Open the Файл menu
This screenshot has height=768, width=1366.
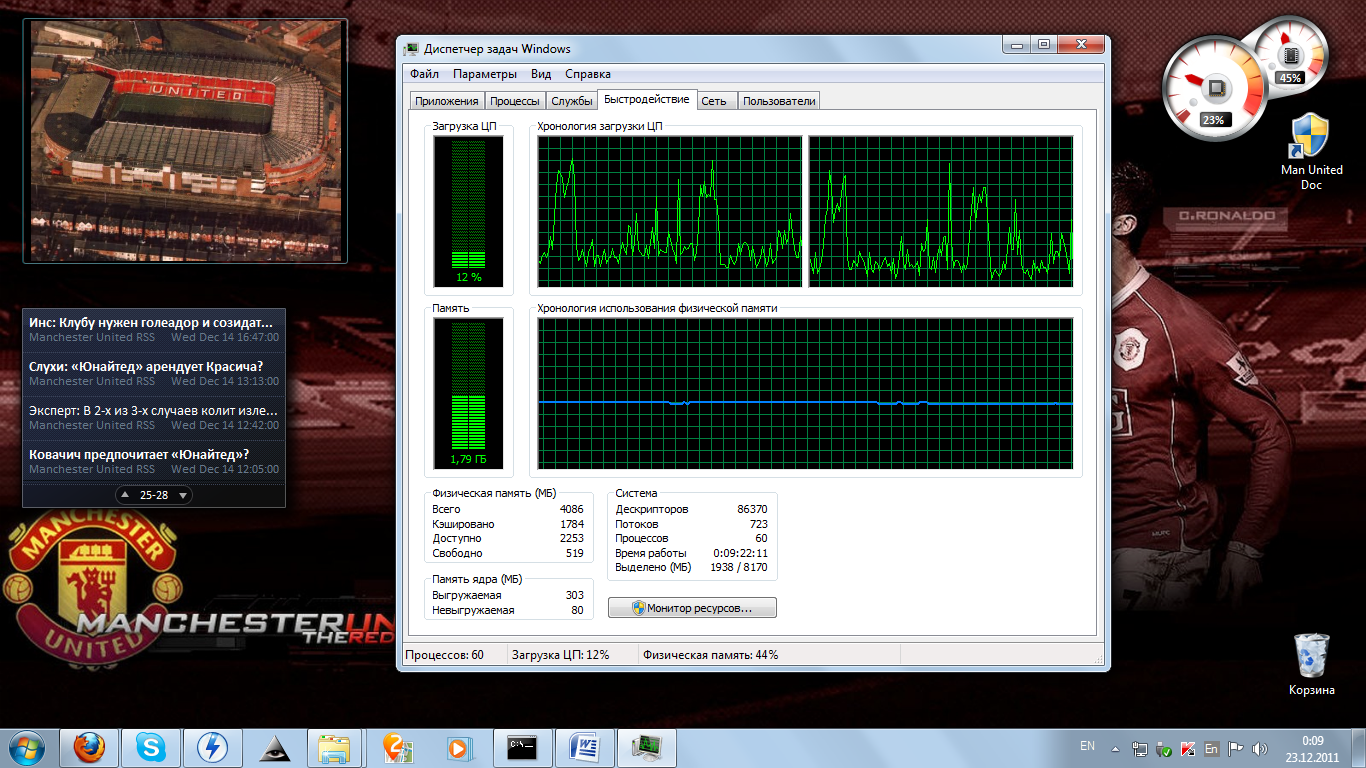click(x=424, y=74)
